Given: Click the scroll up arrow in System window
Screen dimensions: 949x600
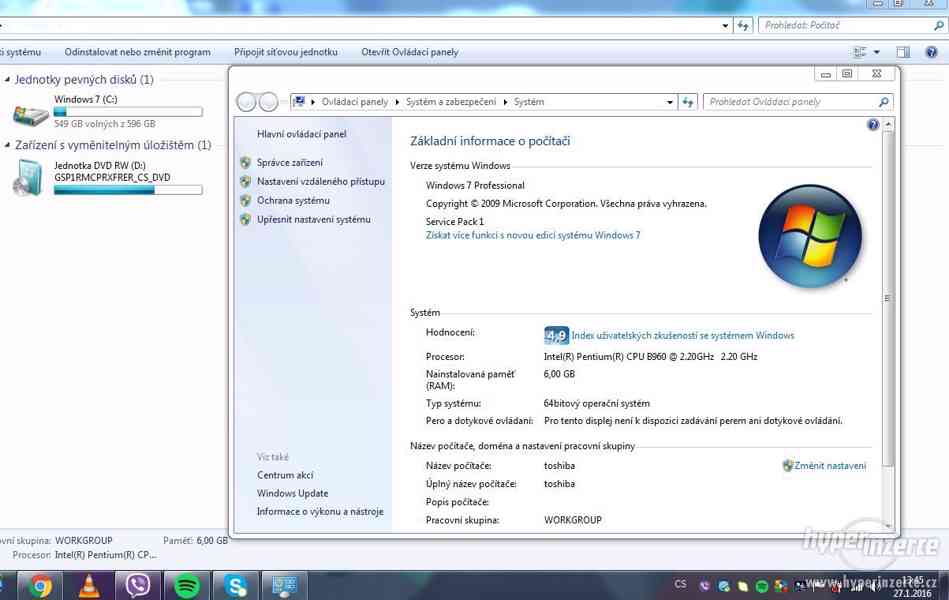Looking at the screenshot, I should coord(888,124).
